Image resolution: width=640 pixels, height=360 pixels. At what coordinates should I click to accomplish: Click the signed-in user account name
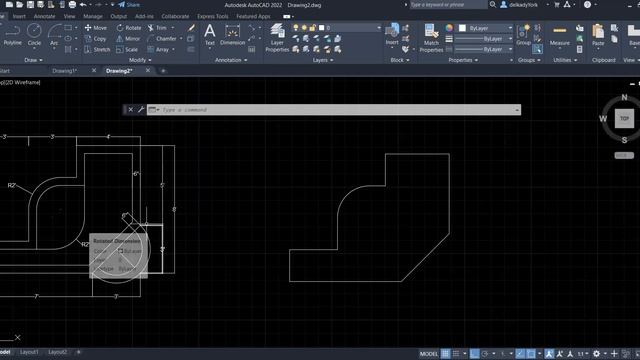pos(523,5)
